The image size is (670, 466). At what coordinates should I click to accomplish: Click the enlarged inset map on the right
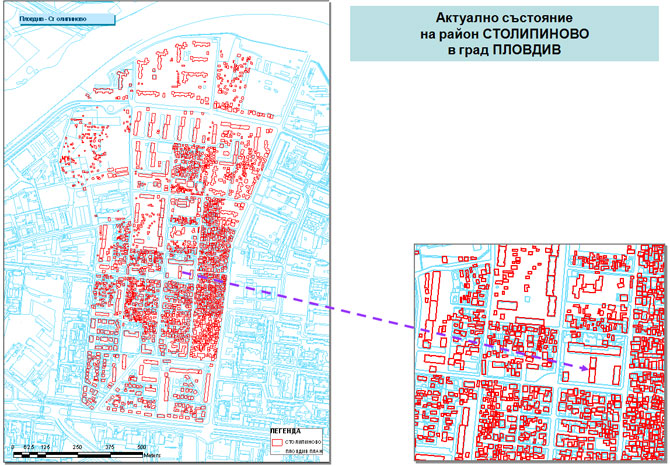(540, 353)
